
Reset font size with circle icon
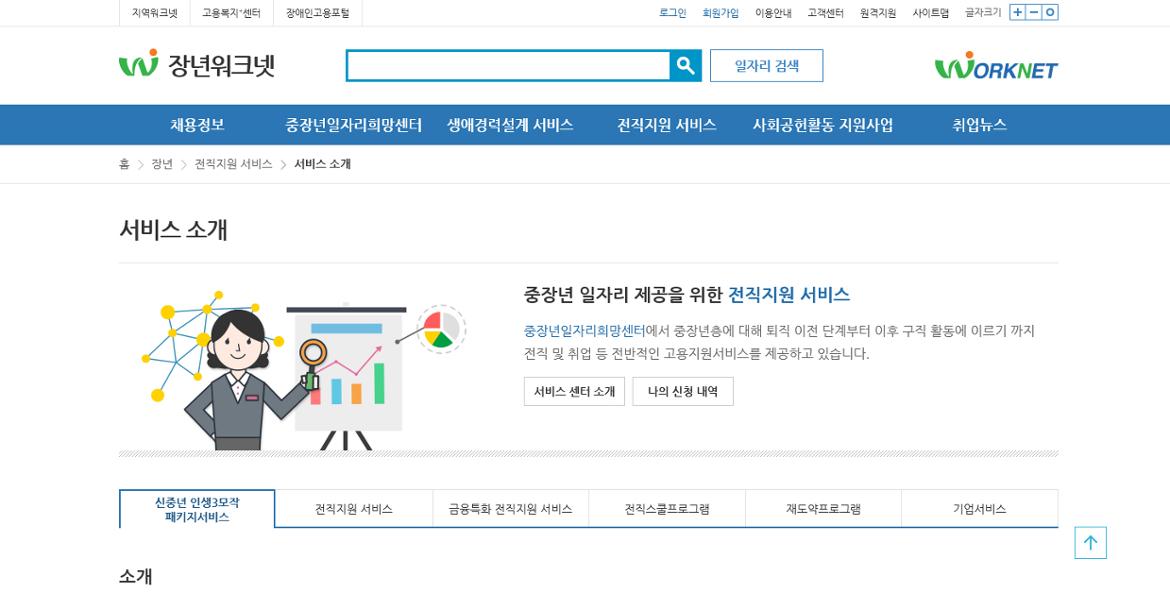tap(1049, 12)
